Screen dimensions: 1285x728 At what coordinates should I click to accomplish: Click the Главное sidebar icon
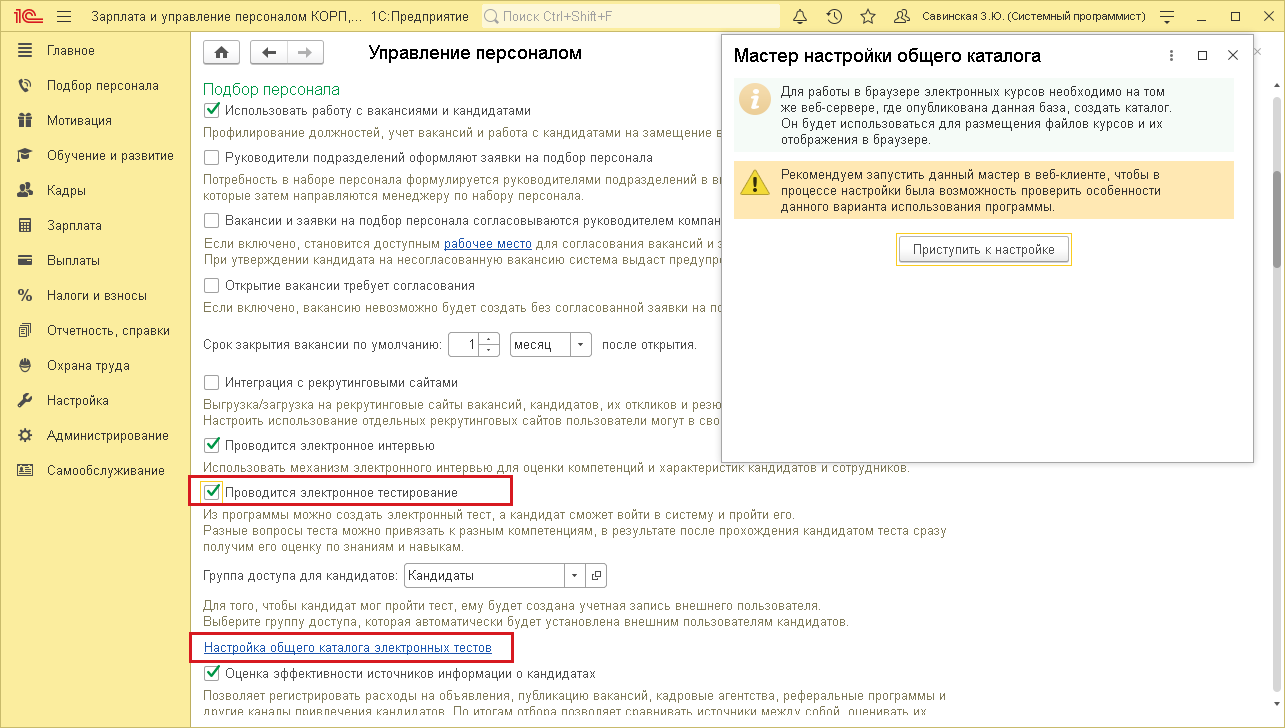coord(26,51)
